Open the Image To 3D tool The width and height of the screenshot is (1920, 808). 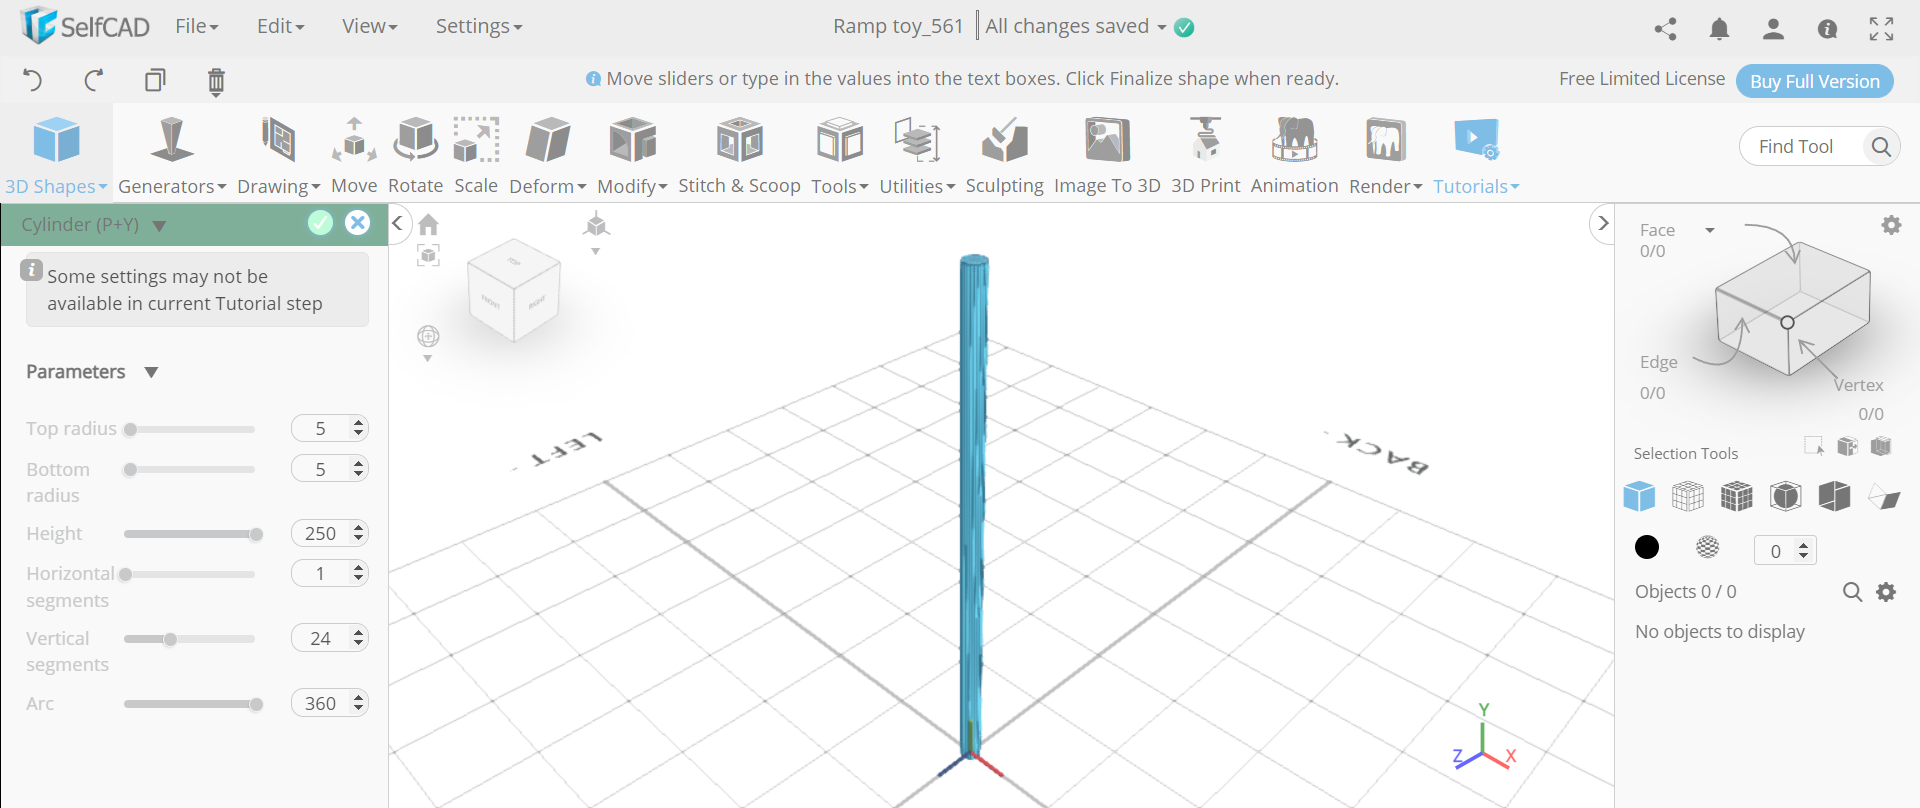(1106, 141)
